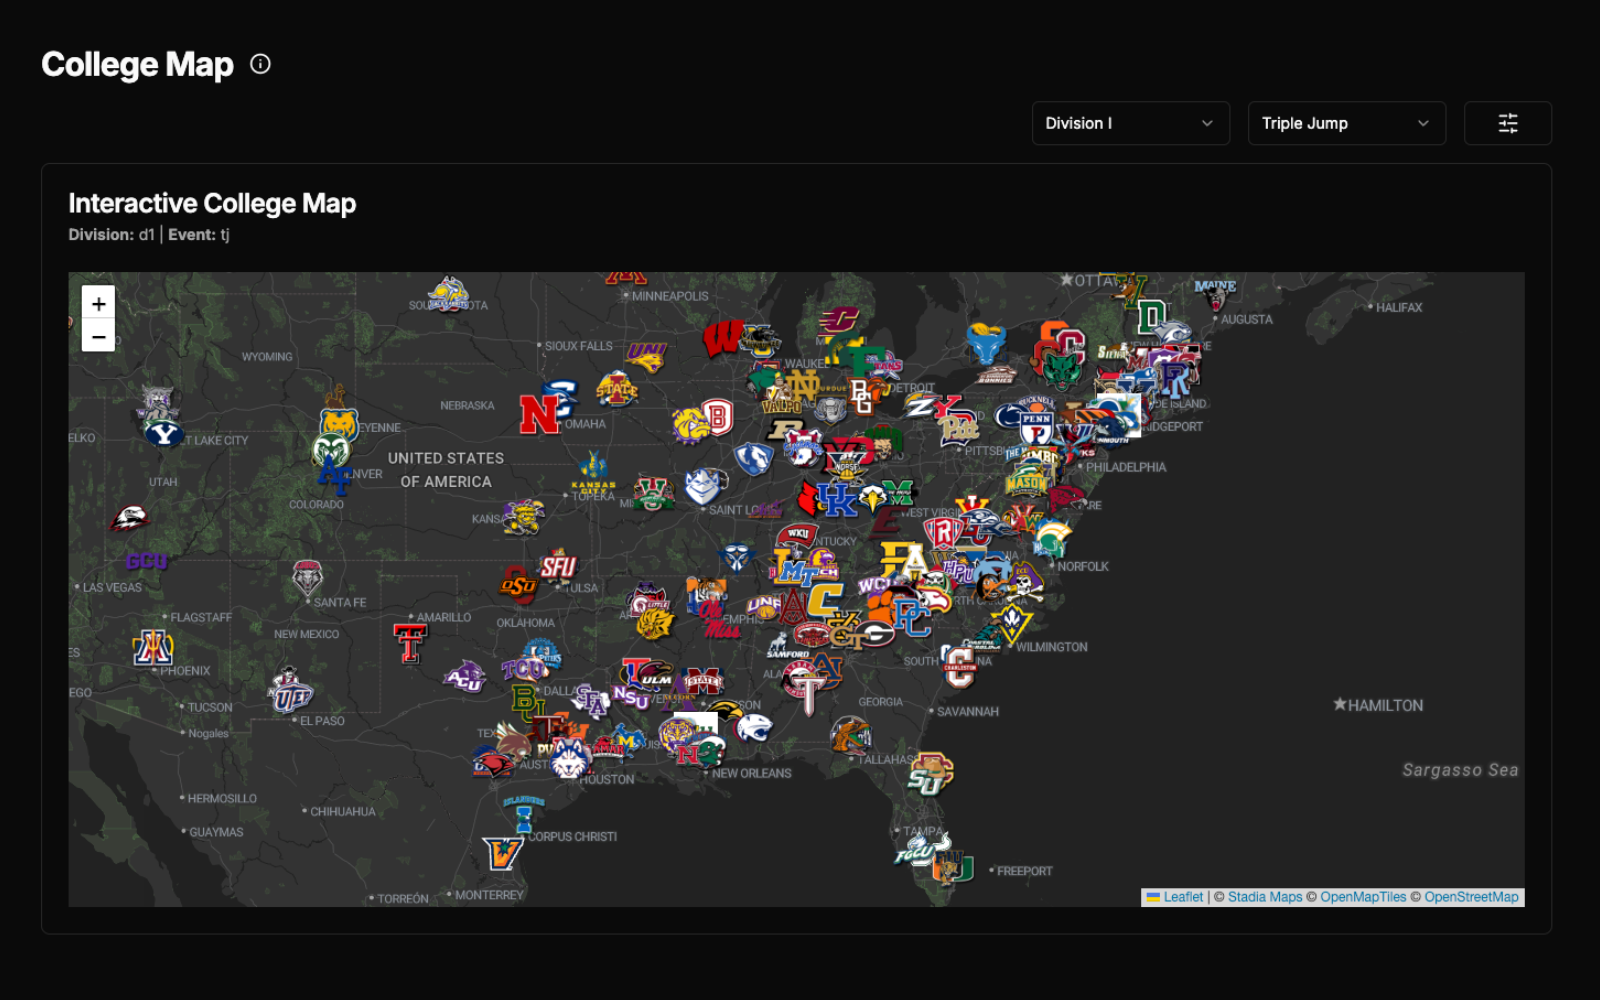Open the Division I dropdown
The image size is (1600, 1000).
(1130, 123)
